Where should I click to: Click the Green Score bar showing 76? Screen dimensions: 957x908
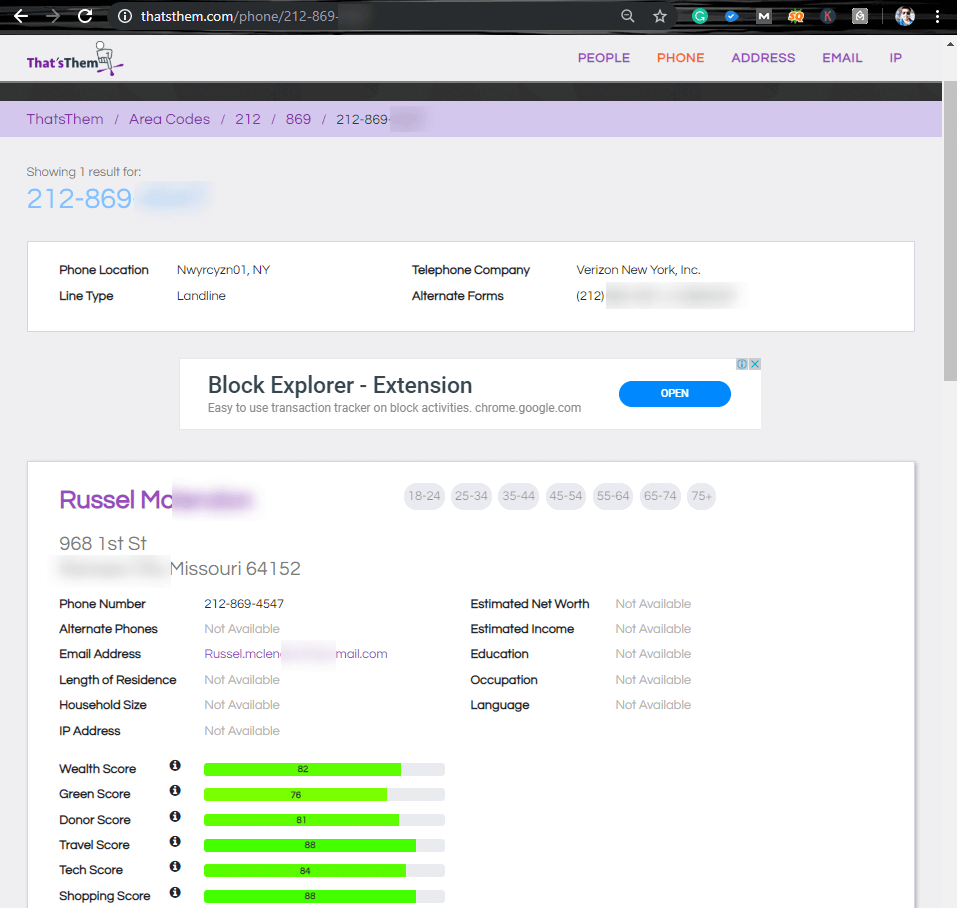point(324,794)
